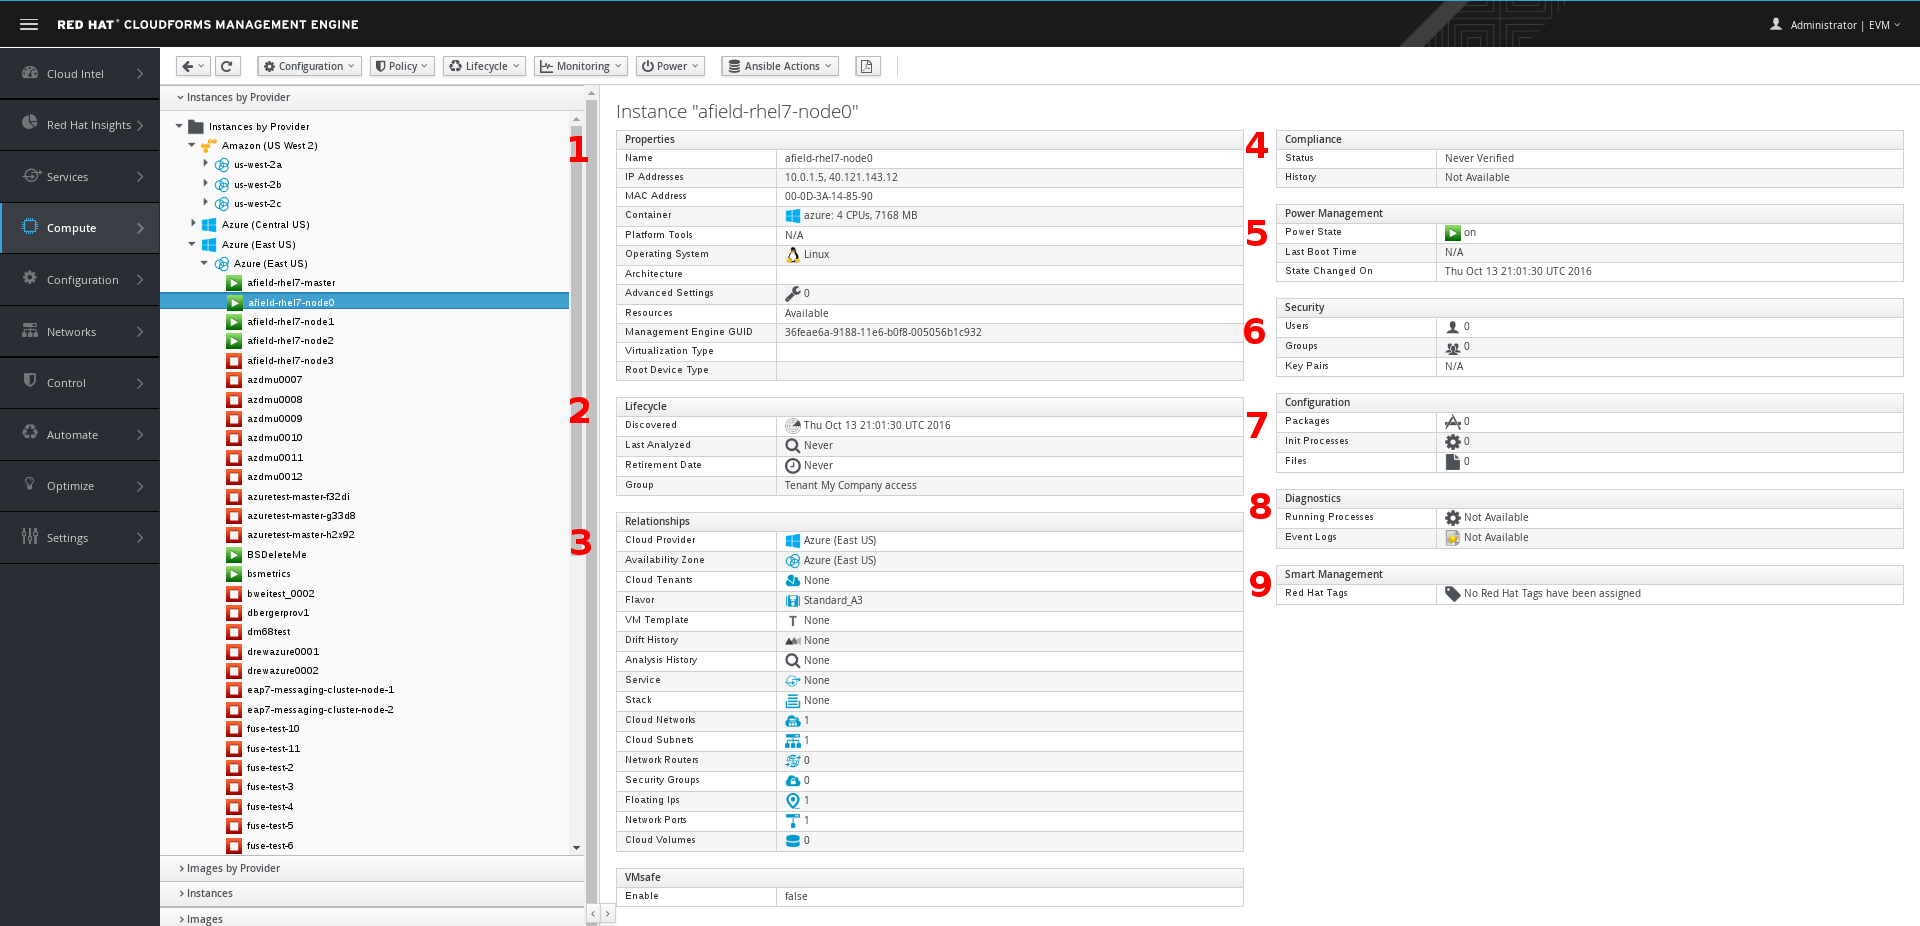Click the Services sidebar icon
The width and height of the screenshot is (1920, 926).
pos(30,176)
